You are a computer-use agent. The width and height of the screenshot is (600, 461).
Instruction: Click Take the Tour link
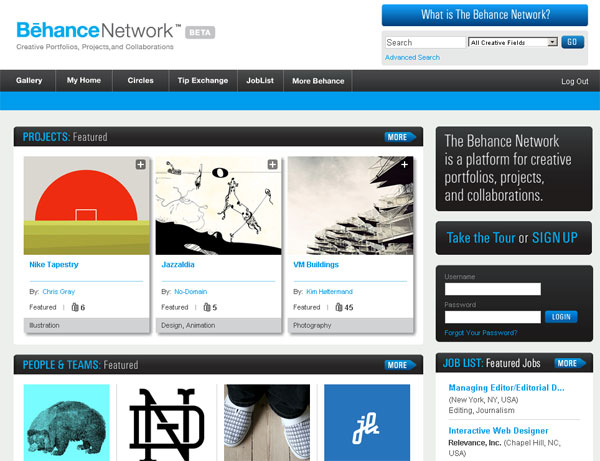[481, 238]
